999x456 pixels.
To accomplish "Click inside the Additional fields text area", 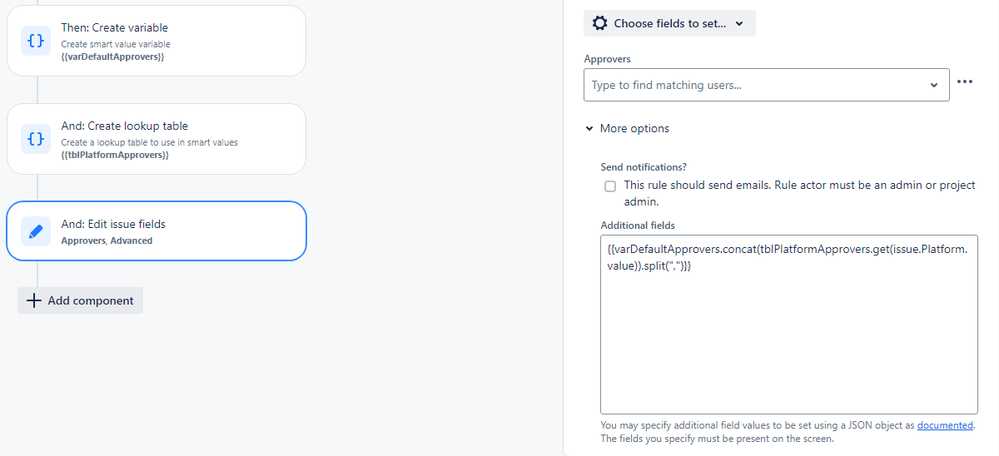I will tap(789, 325).
